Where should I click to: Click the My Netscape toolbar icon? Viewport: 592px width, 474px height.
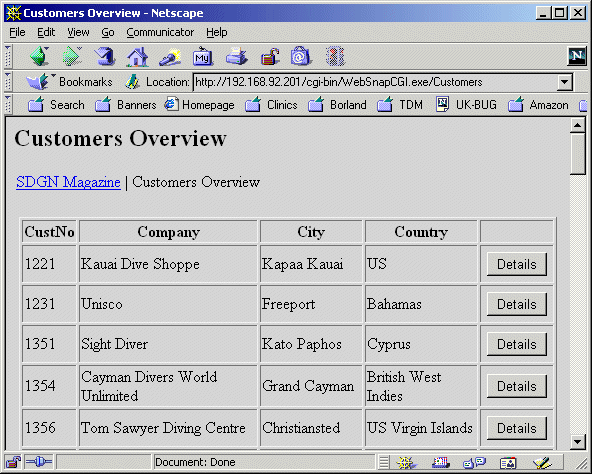(203, 57)
